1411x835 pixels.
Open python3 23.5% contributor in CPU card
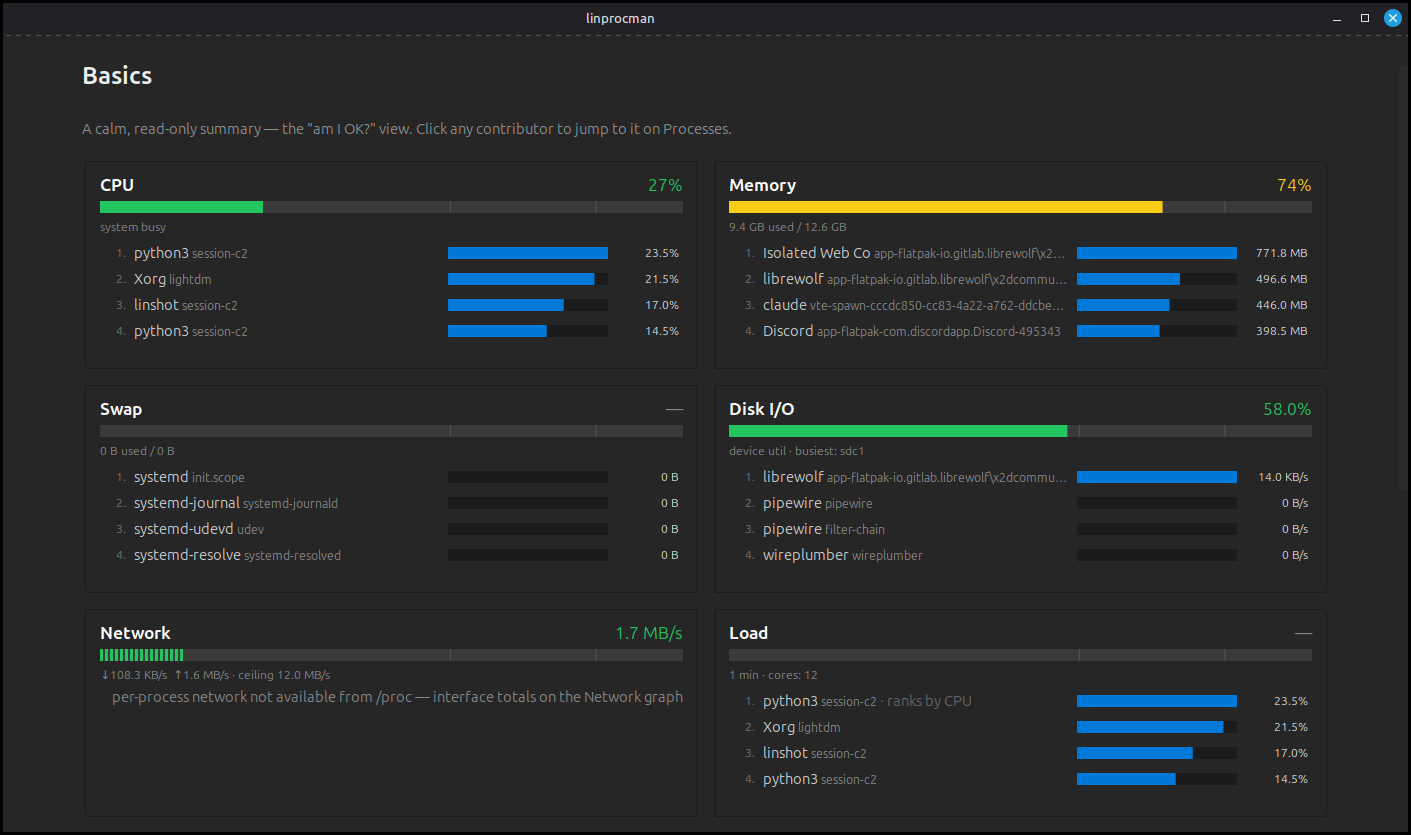pyautogui.click(x=391, y=253)
